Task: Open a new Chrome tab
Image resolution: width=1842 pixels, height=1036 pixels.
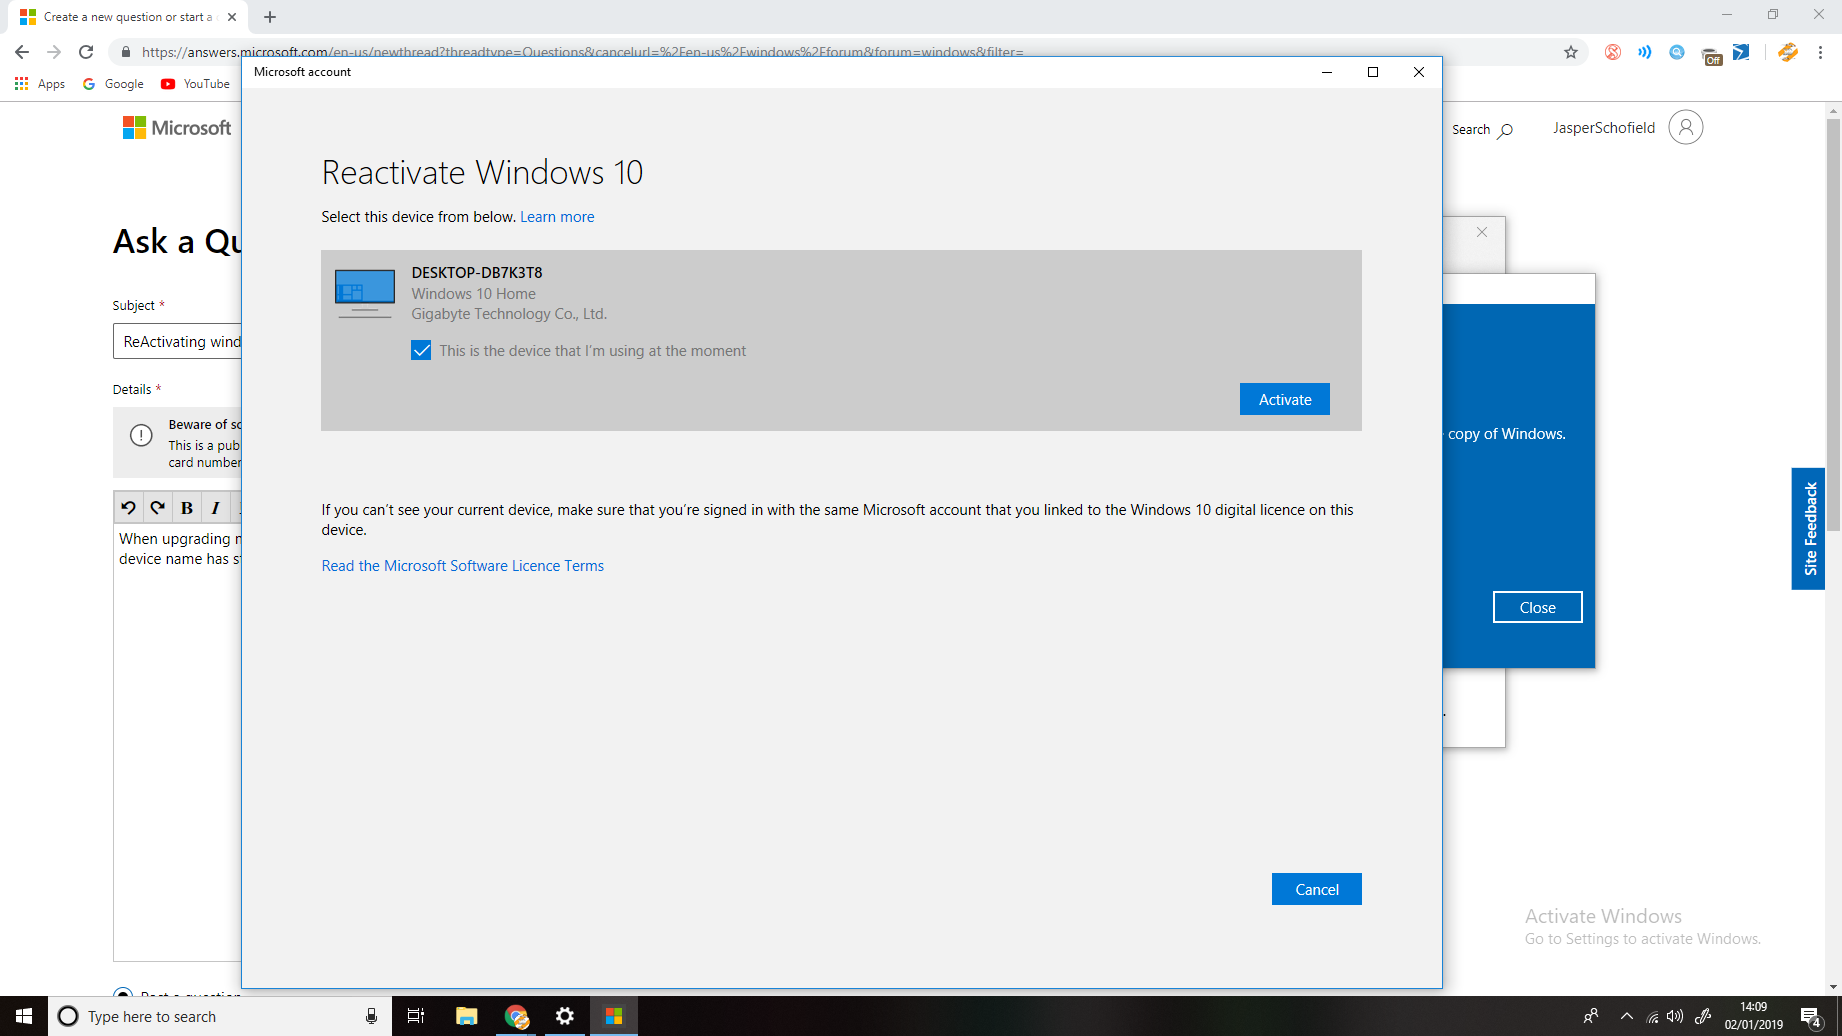Action: pyautogui.click(x=270, y=17)
